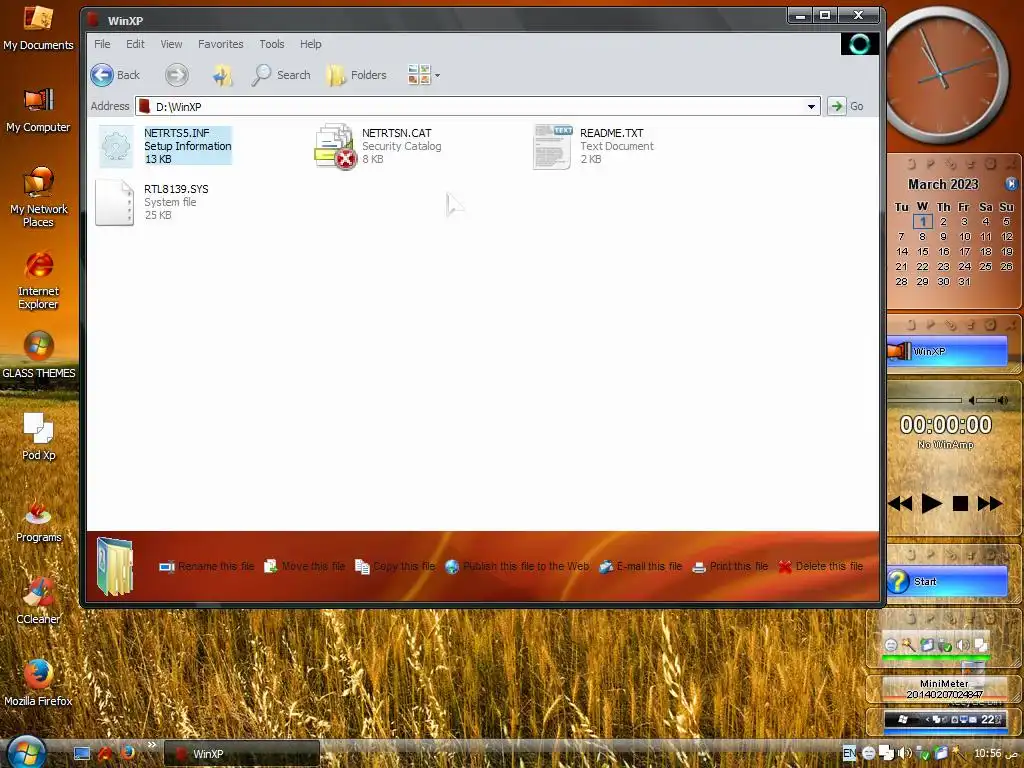The height and width of the screenshot is (768, 1024).
Task: Click EN language indicator in tray
Action: coord(849,754)
